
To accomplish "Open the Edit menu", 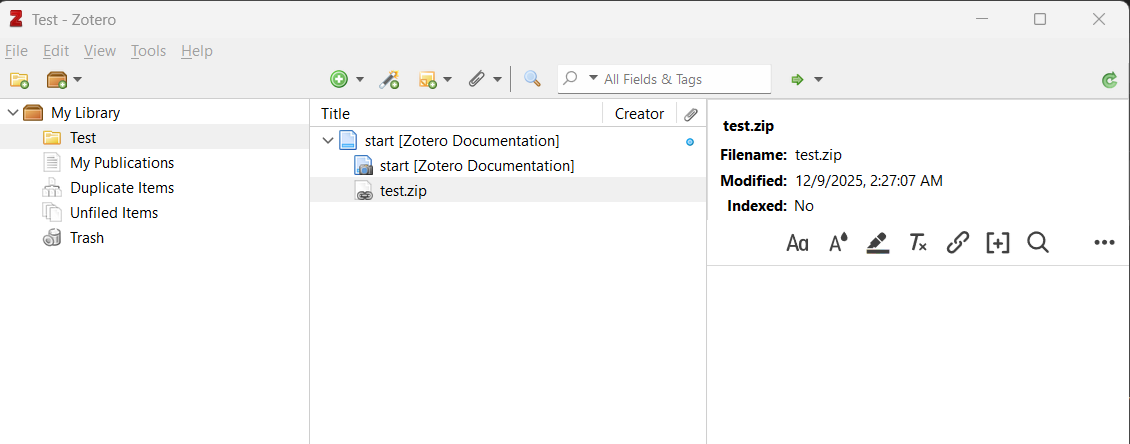I will pyautogui.click(x=55, y=51).
